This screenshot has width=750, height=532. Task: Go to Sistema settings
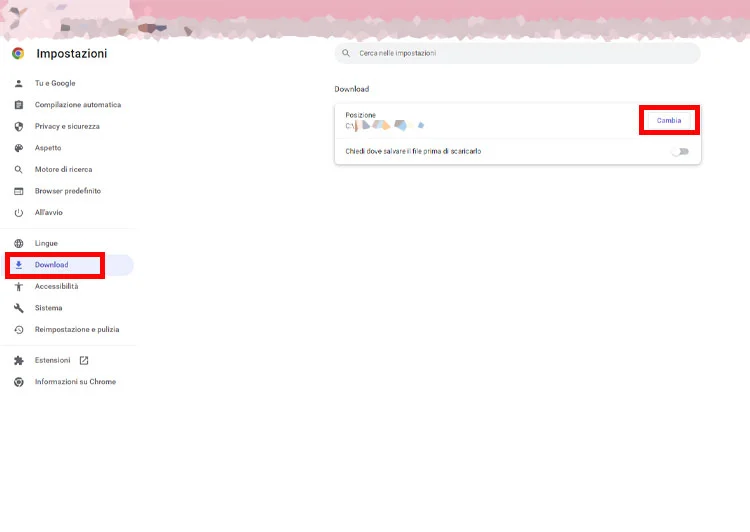pos(48,308)
